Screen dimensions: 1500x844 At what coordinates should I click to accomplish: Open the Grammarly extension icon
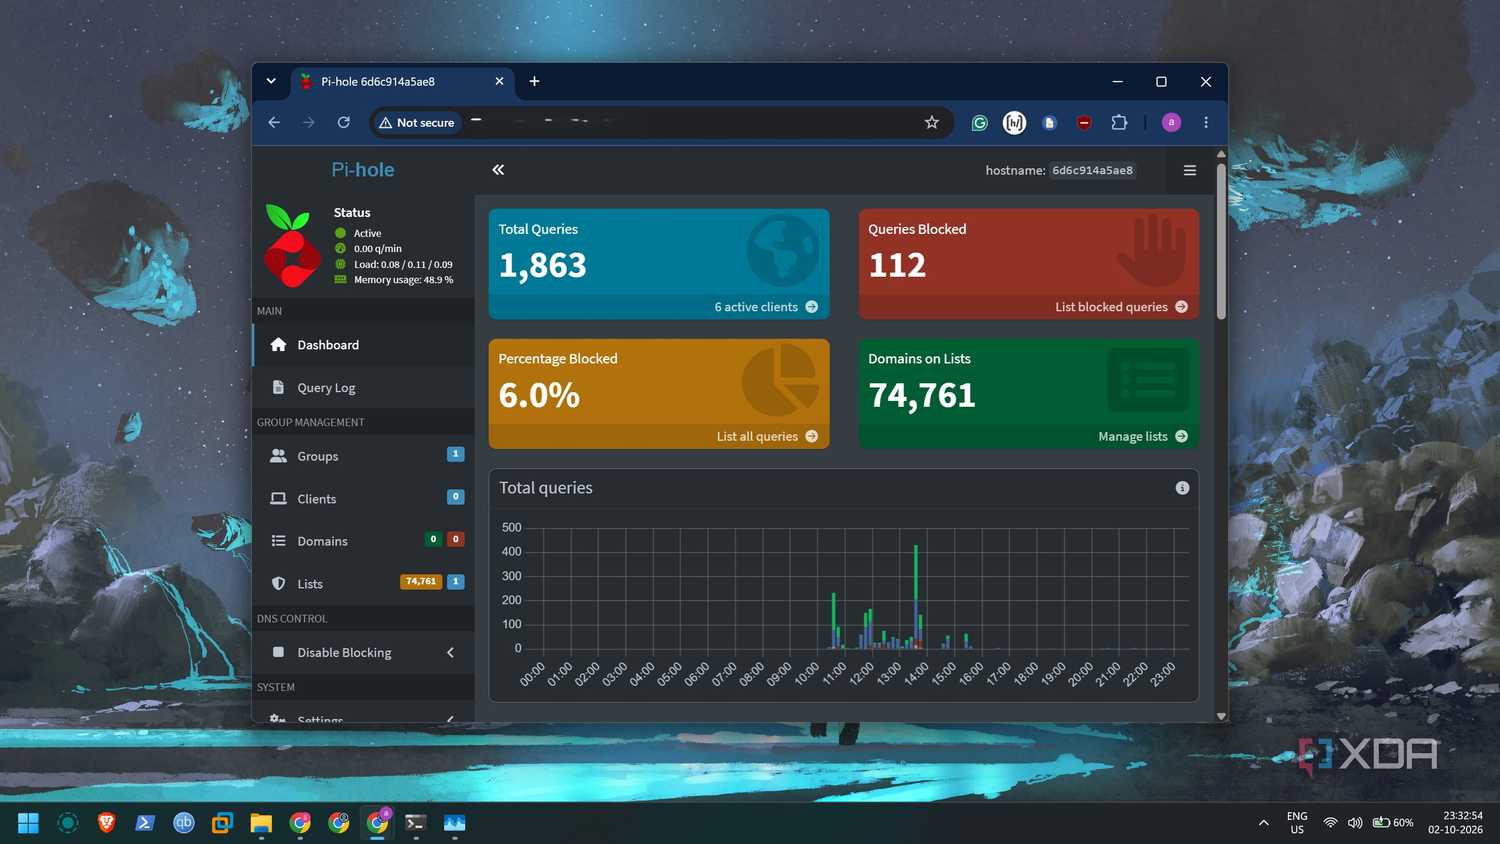point(980,122)
